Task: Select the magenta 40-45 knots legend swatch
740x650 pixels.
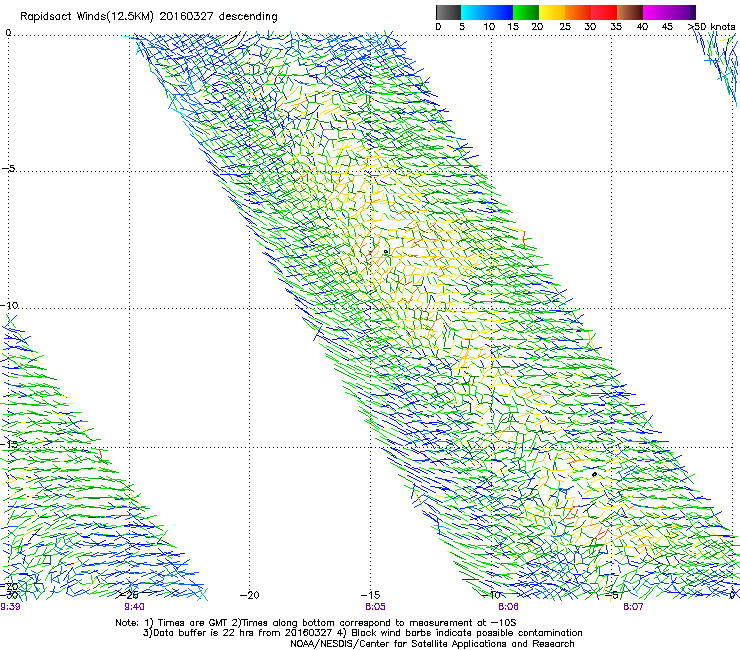Action: [x=656, y=12]
